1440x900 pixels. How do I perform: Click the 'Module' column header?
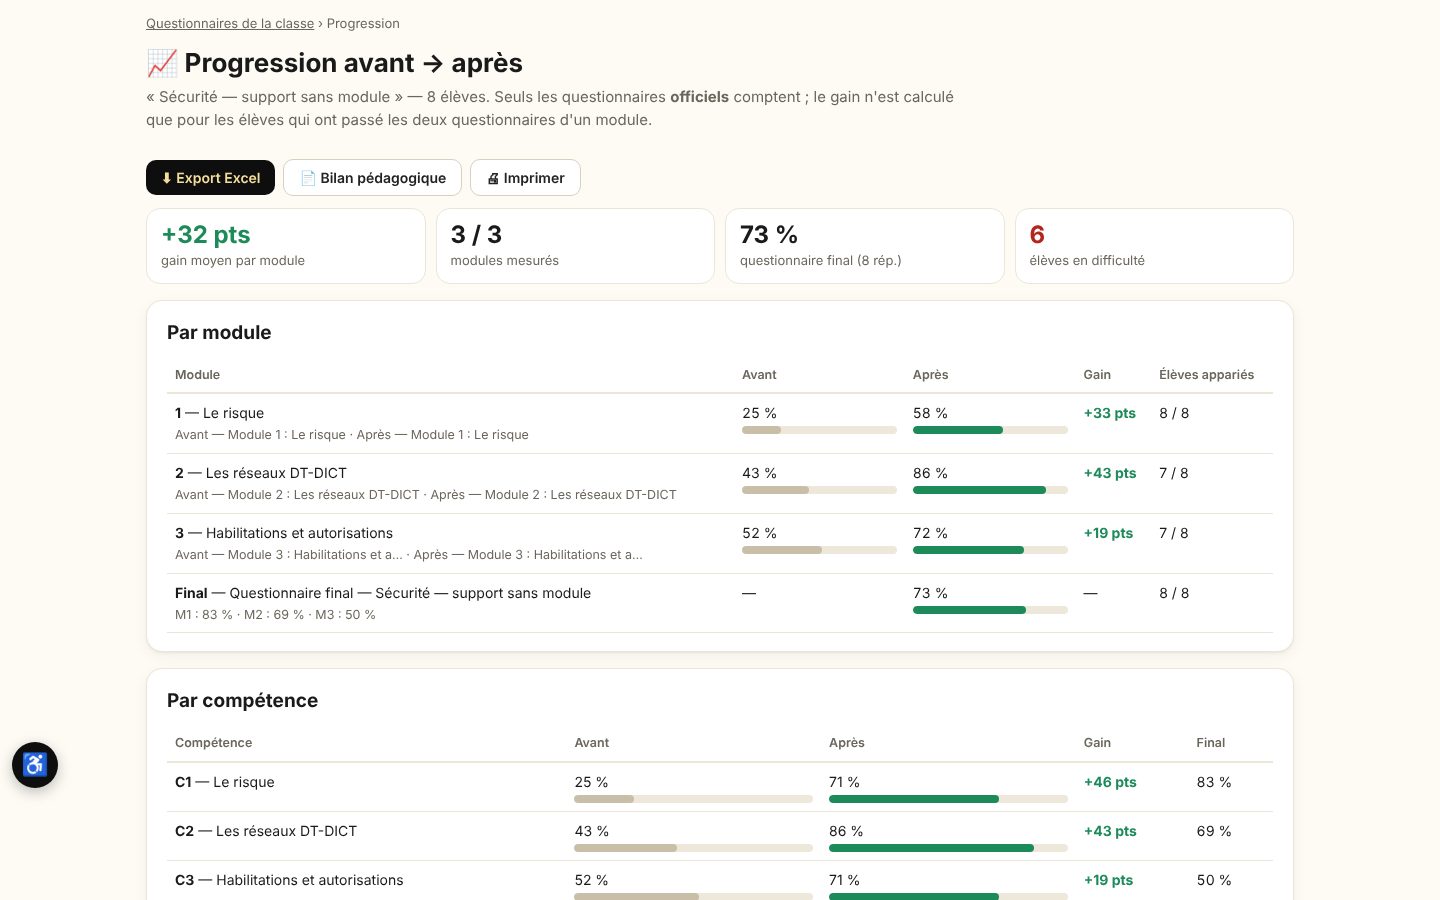197,375
